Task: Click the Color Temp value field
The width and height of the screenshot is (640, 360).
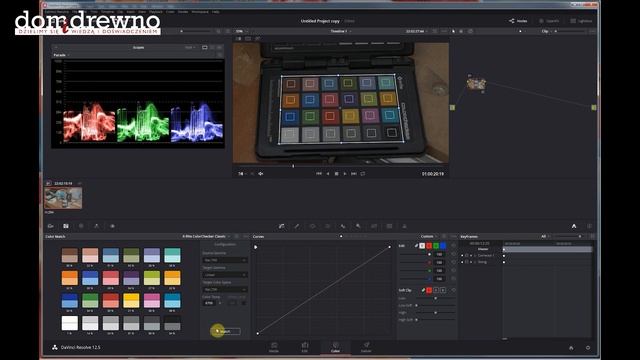Action: [x=209, y=303]
